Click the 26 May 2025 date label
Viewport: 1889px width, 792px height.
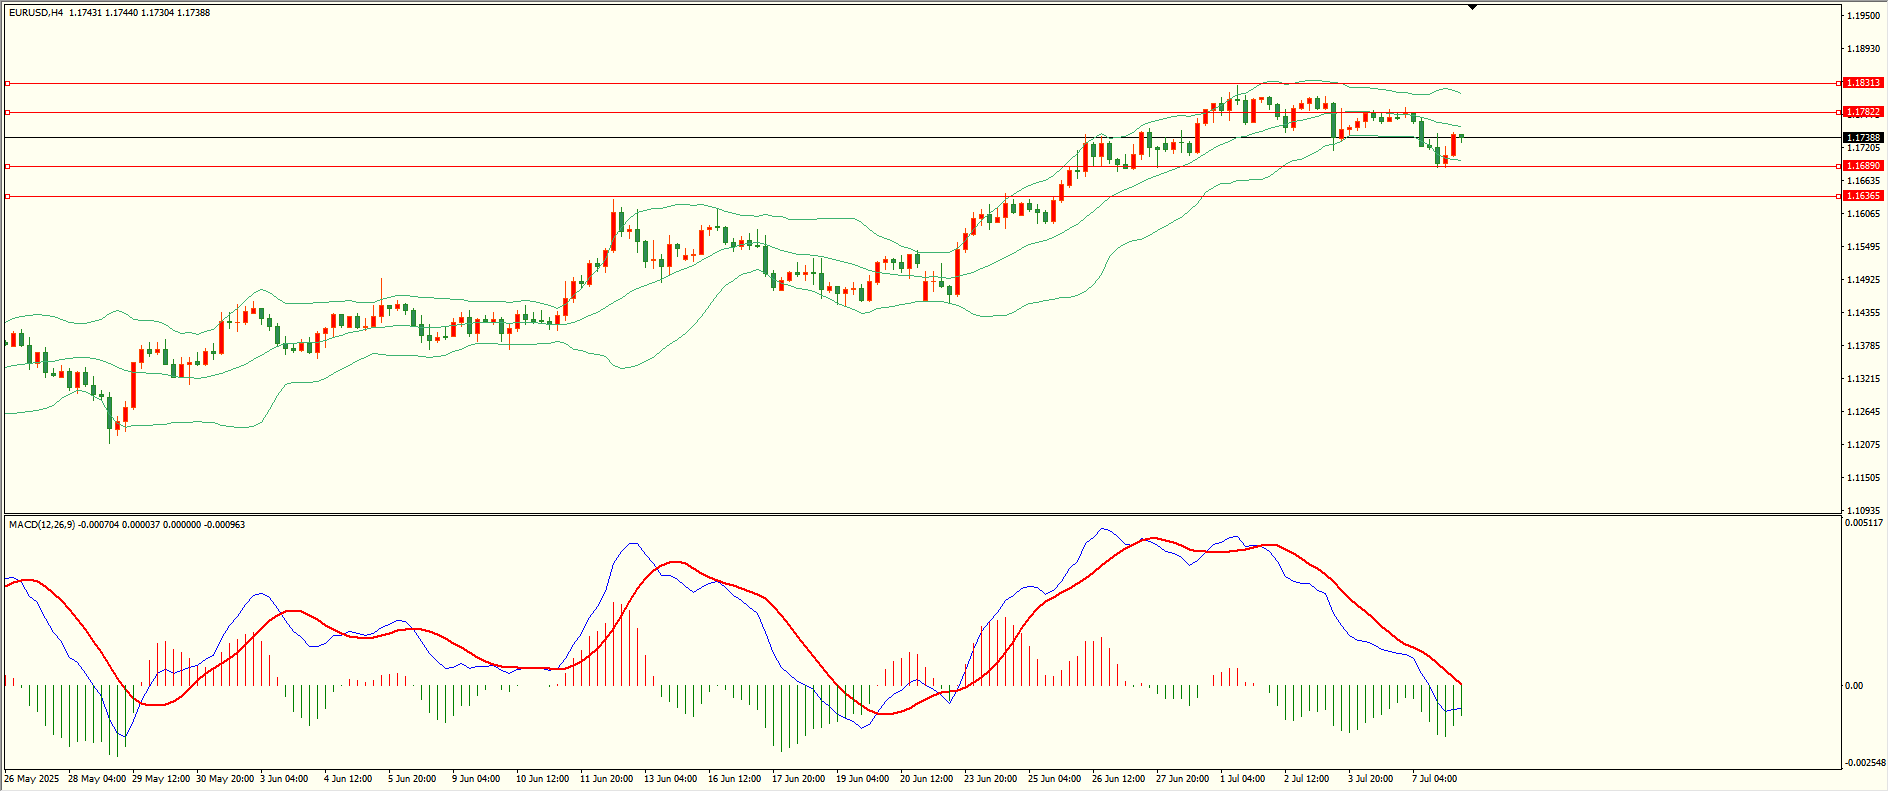tap(32, 779)
